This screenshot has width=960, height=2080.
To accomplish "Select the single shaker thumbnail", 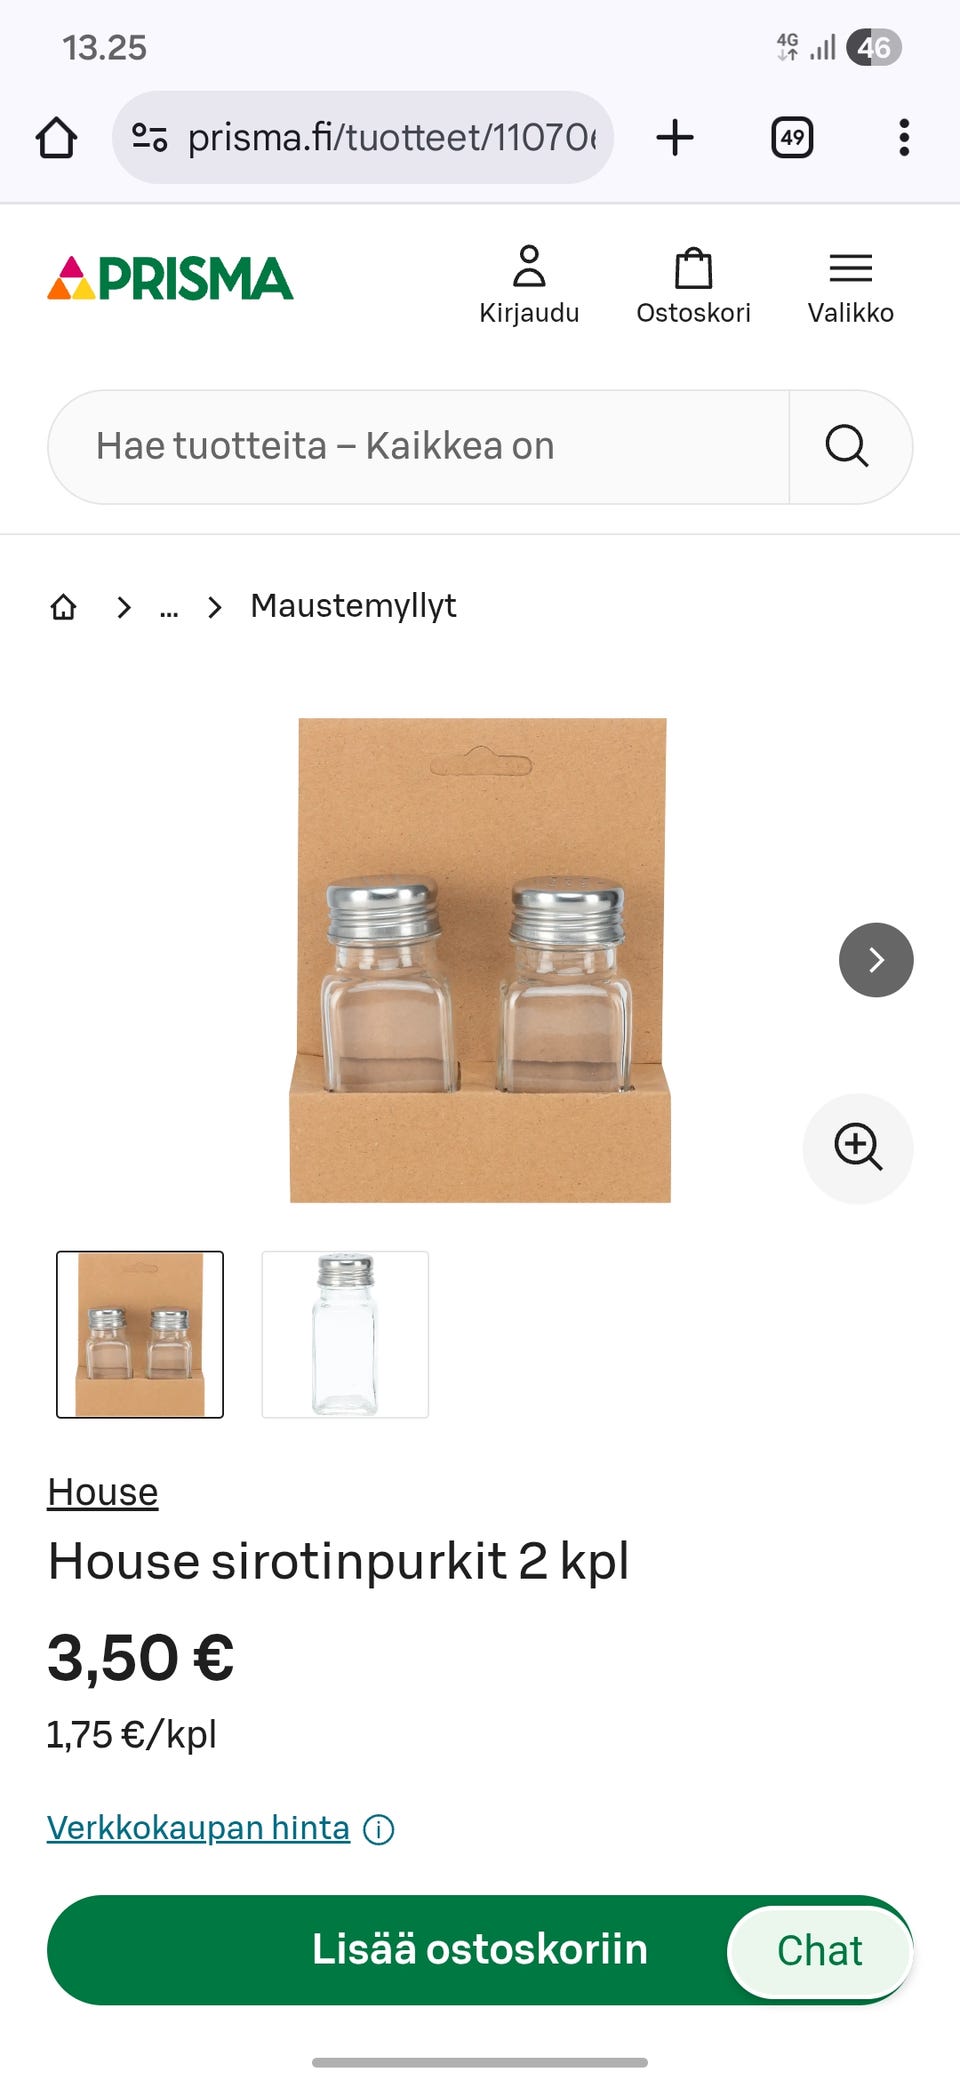I will click(x=345, y=1334).
